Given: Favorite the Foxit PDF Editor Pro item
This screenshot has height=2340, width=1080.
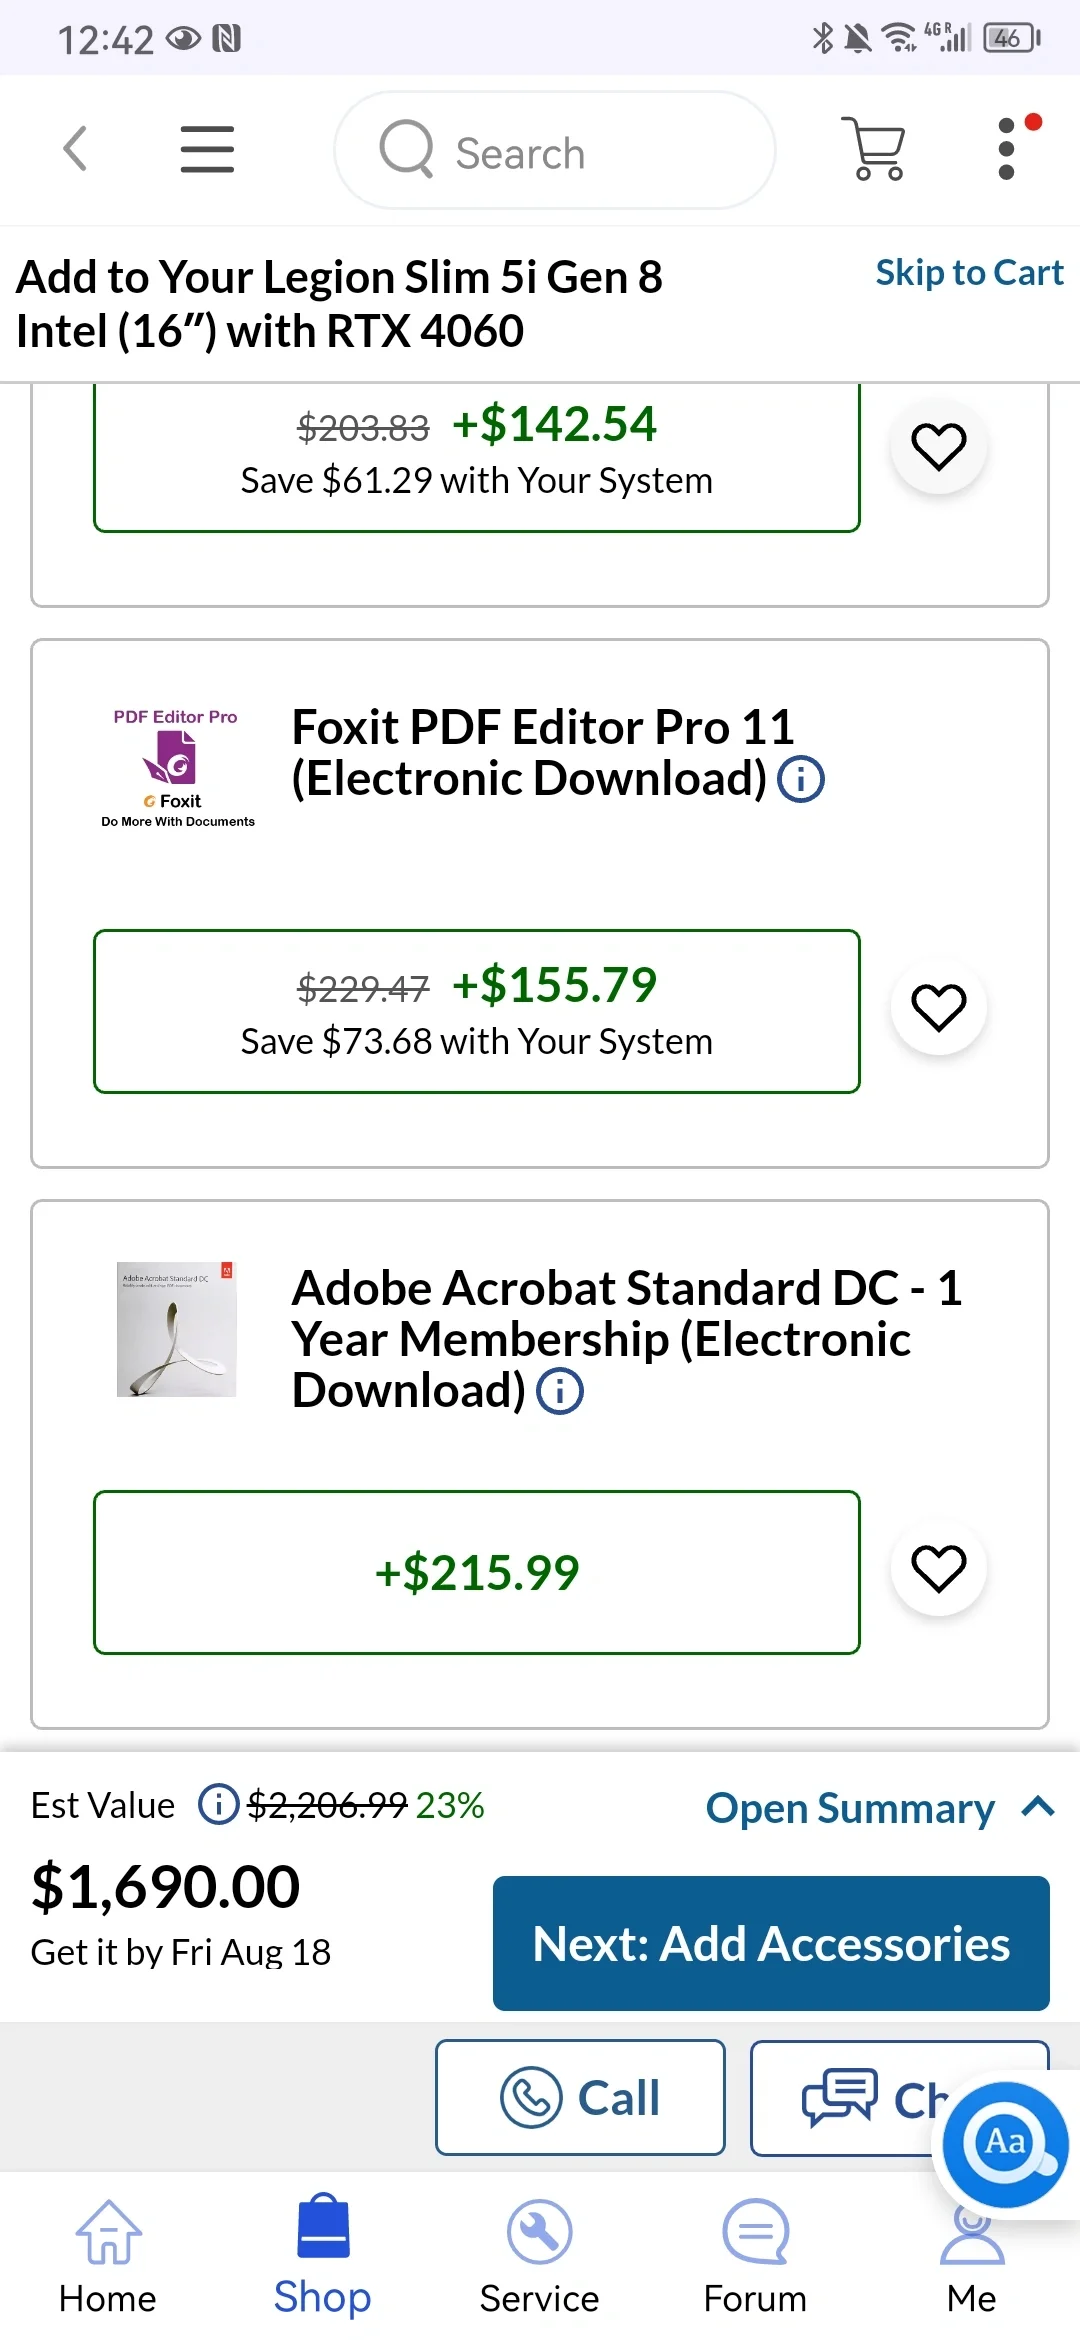Looking at the screenshot, I should coord(938,1007).
